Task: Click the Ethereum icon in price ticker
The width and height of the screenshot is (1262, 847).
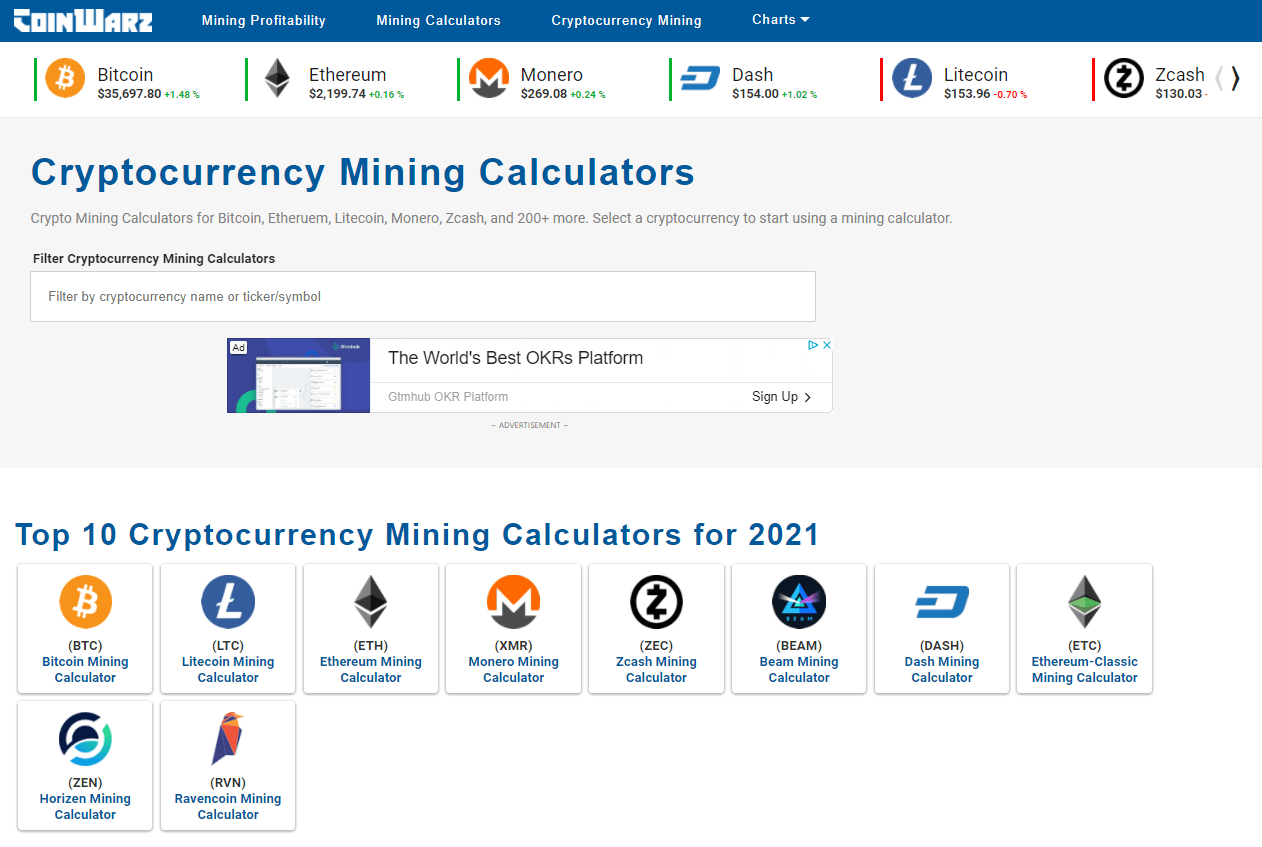Action: [x=277, y=78]
